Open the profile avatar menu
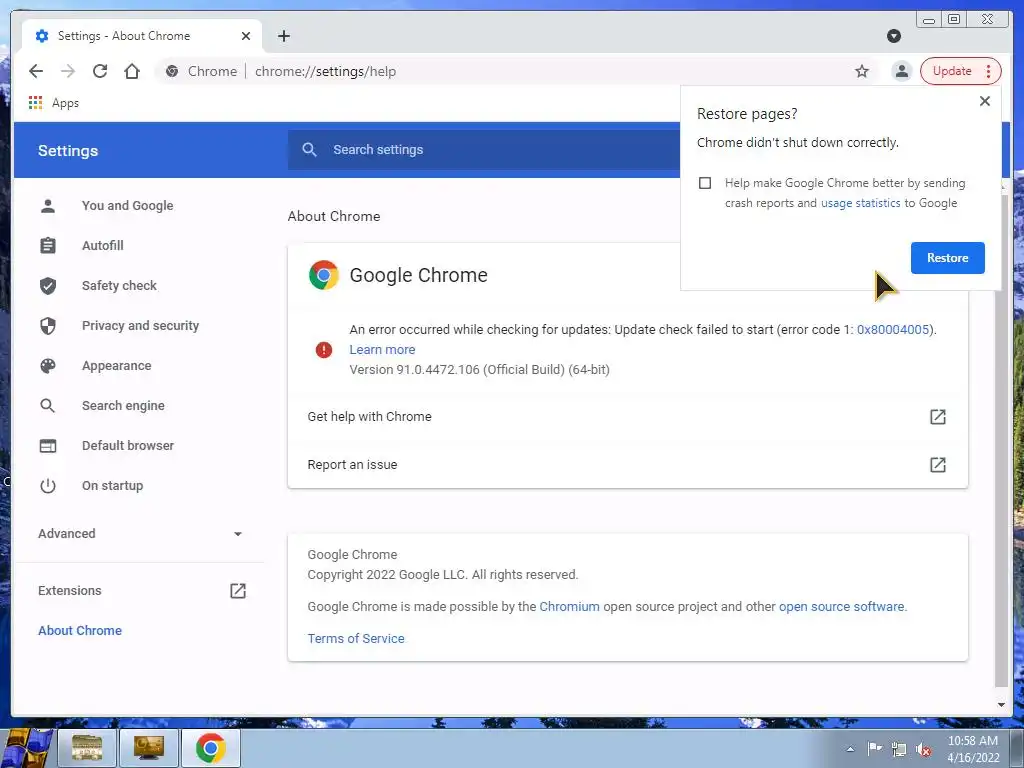This screenshot has height=768, width=1024. pos(902,71)
